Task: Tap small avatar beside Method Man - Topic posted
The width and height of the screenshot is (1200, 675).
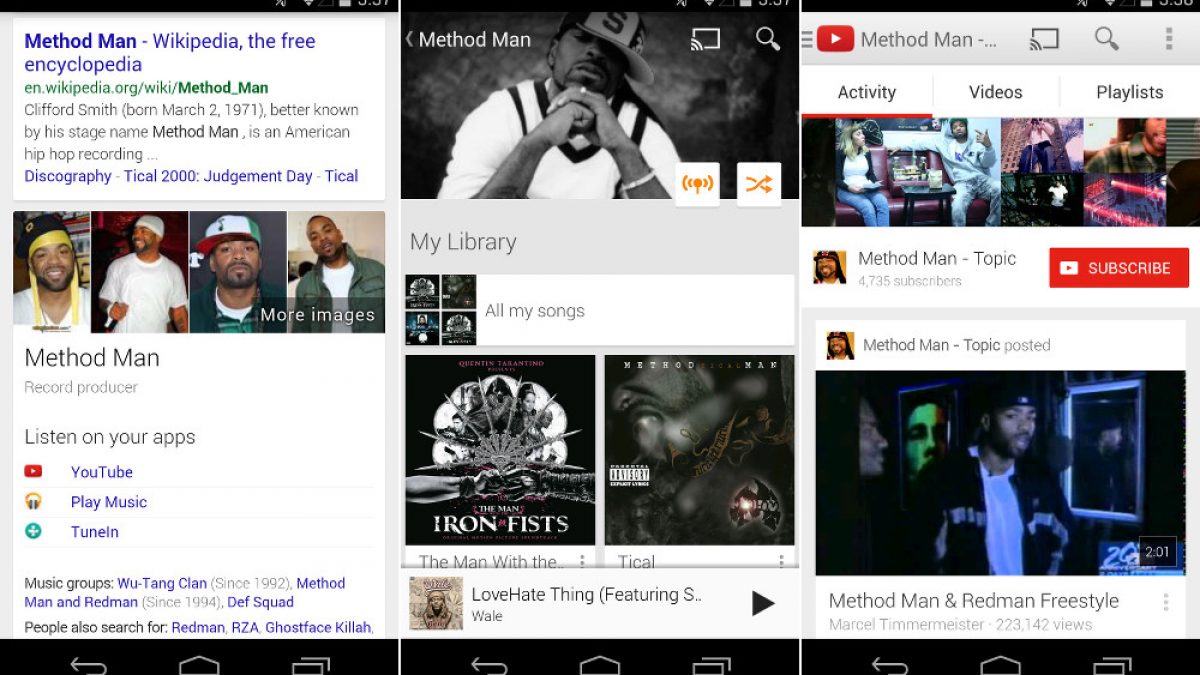Action: 840,346
